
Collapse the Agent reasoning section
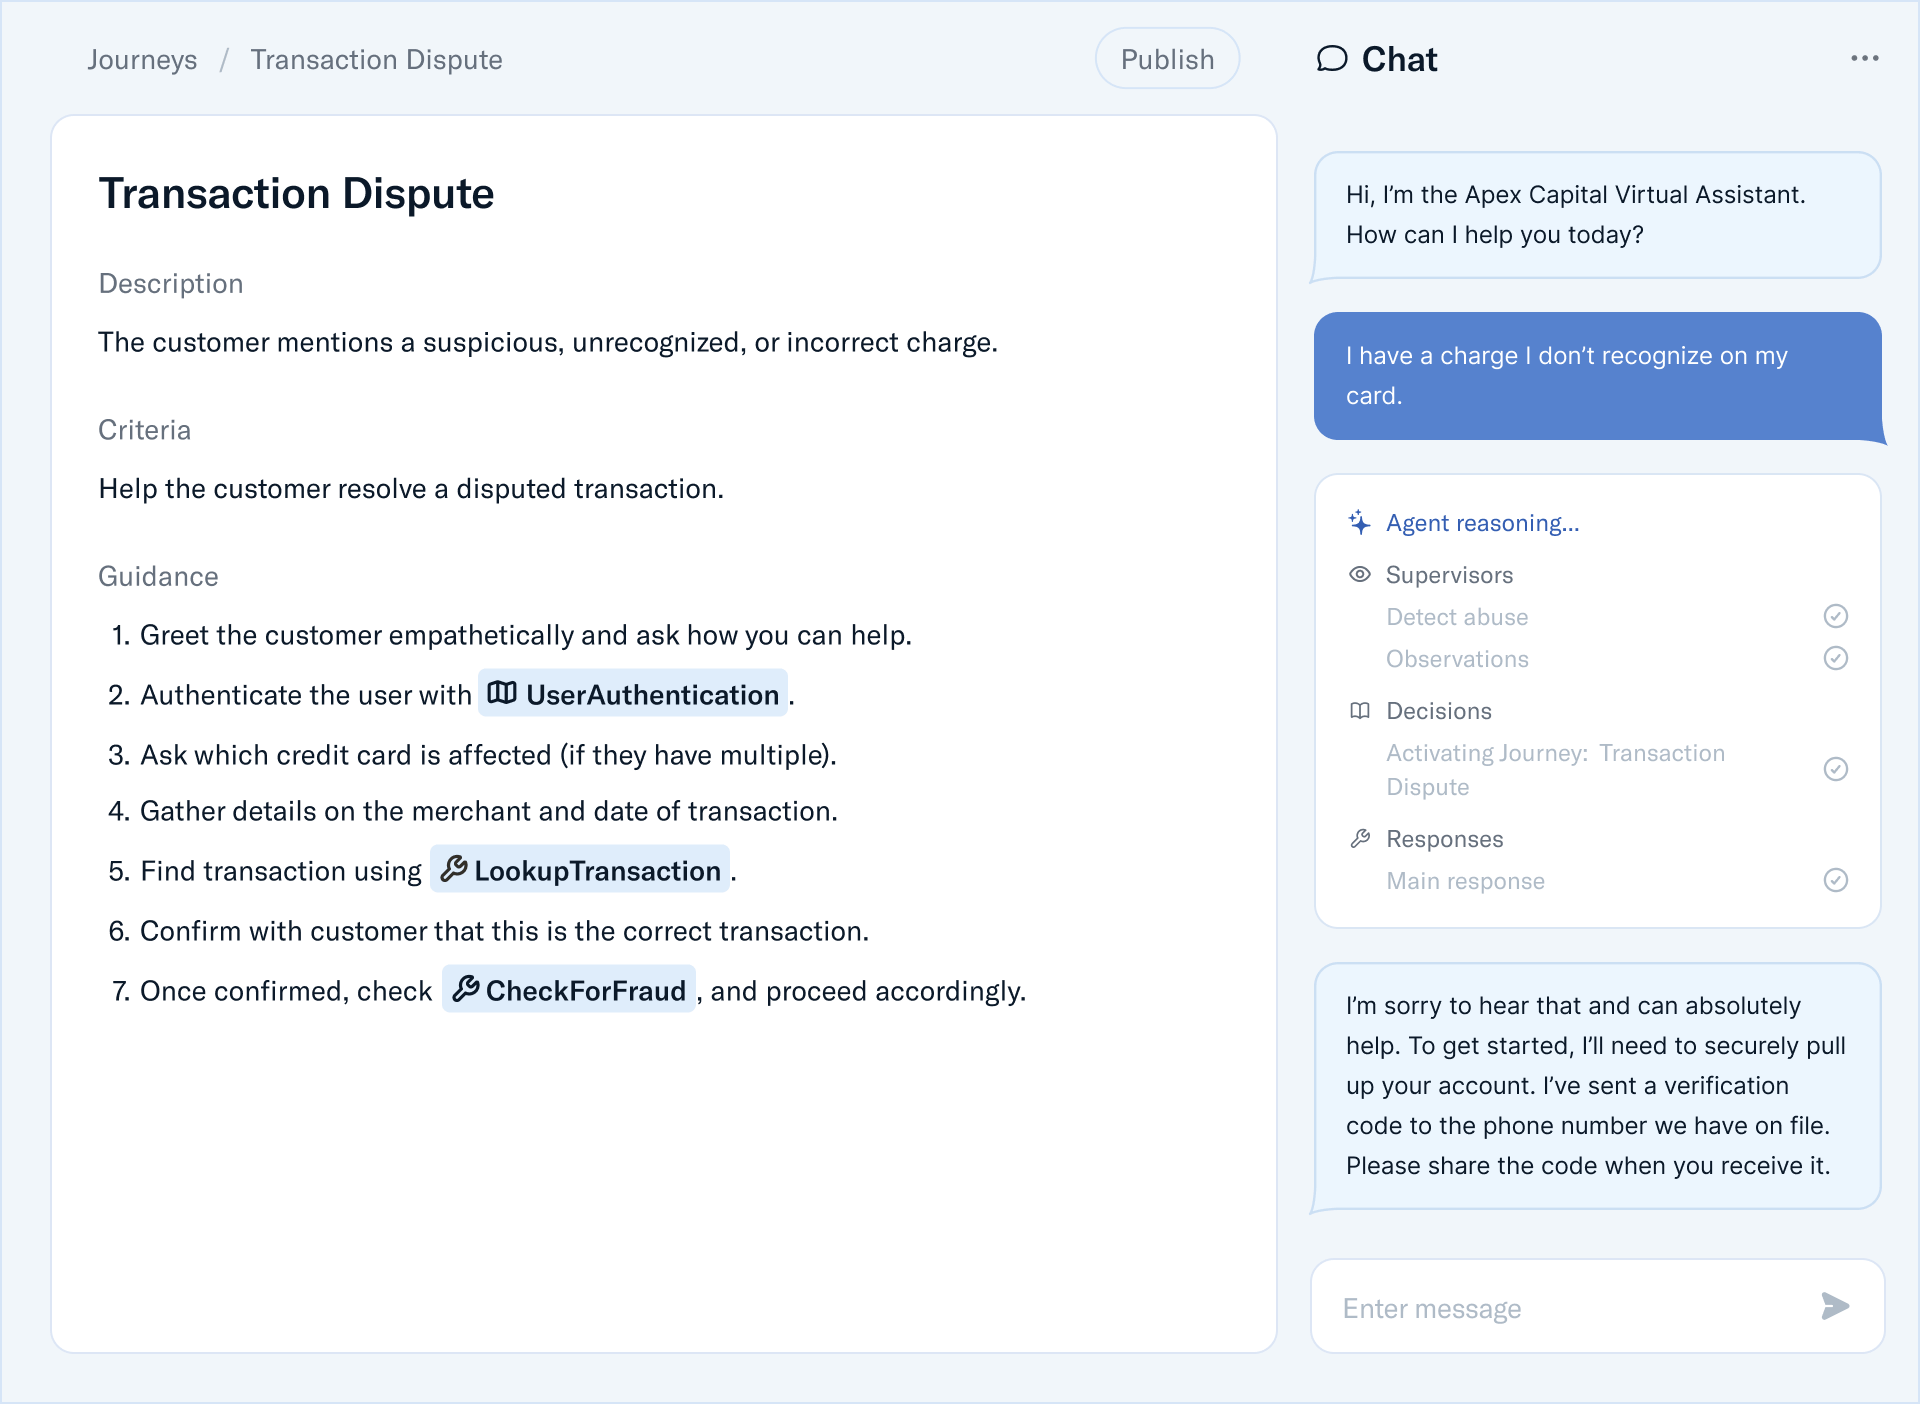[1482, 523]
